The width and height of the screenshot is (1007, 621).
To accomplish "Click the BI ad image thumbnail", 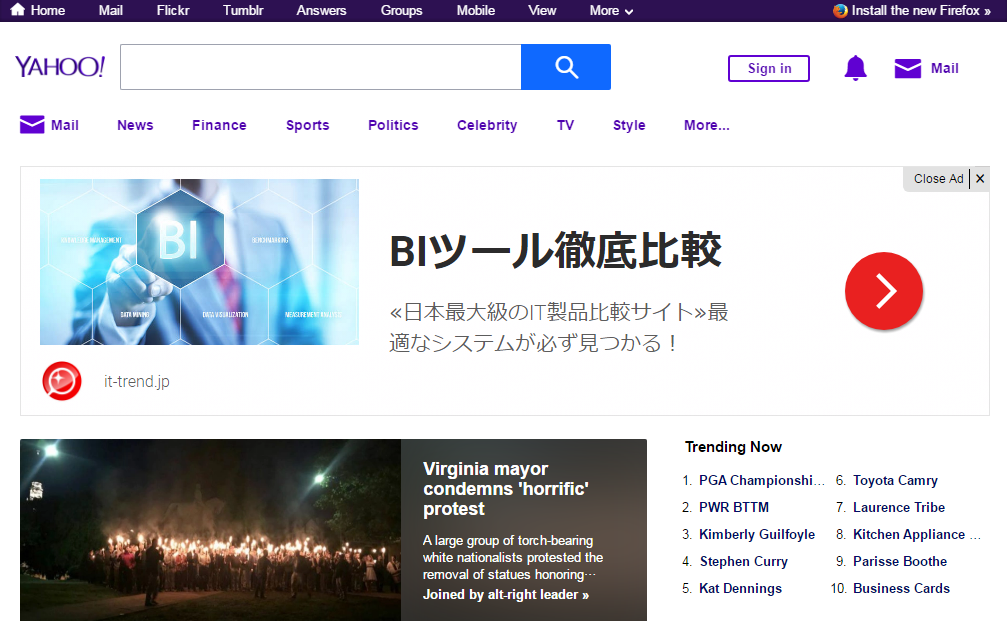I will pyautogui.click(x=199, y=262).
